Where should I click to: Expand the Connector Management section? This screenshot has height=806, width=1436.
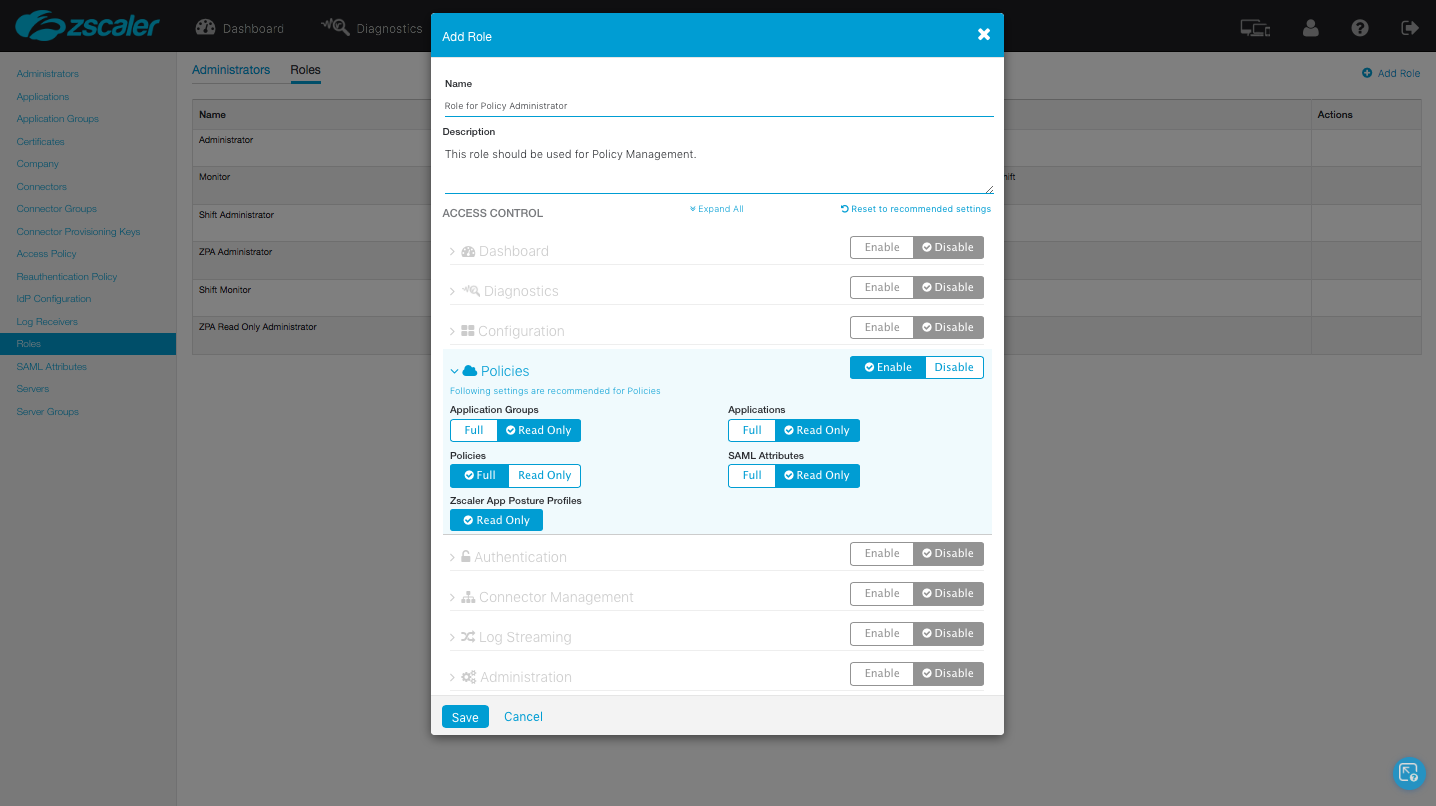[453, 597]
